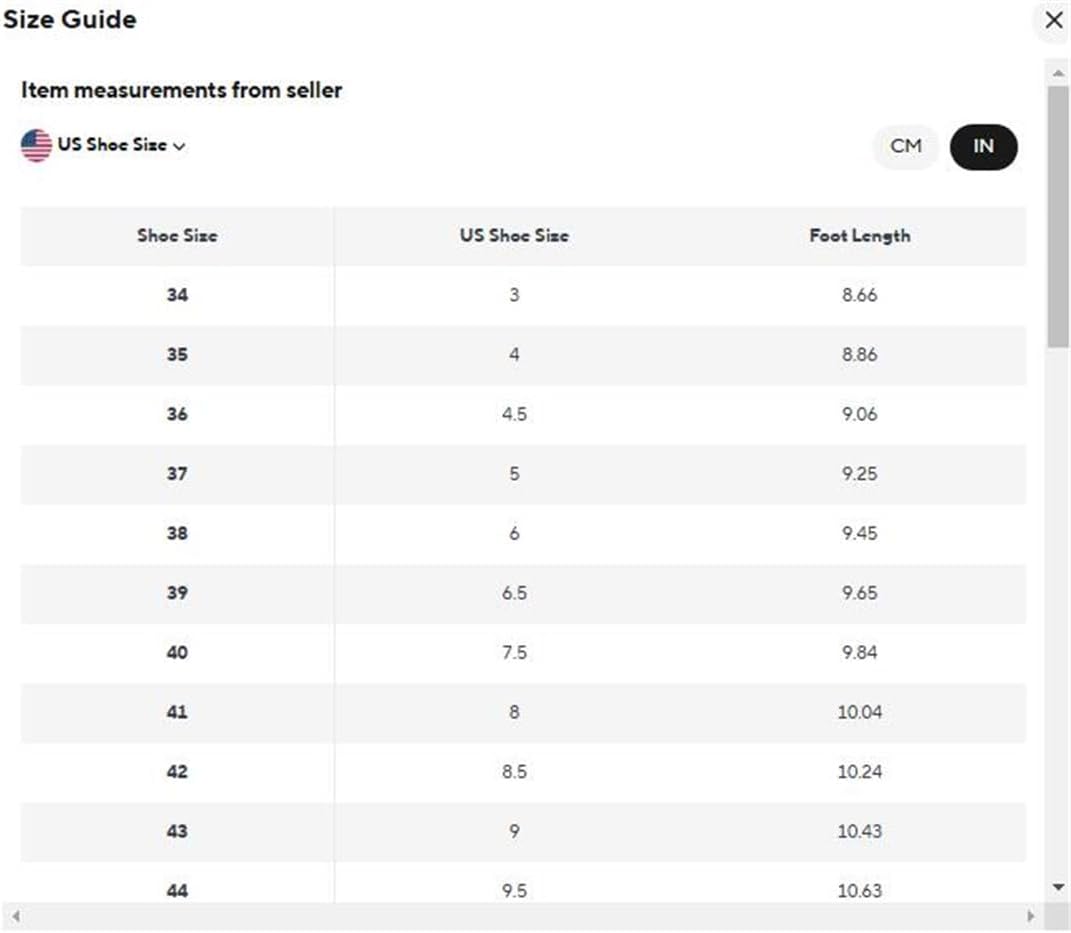Switch measurements to CM
1071x933 pixels.
click(x=906, y=146)
